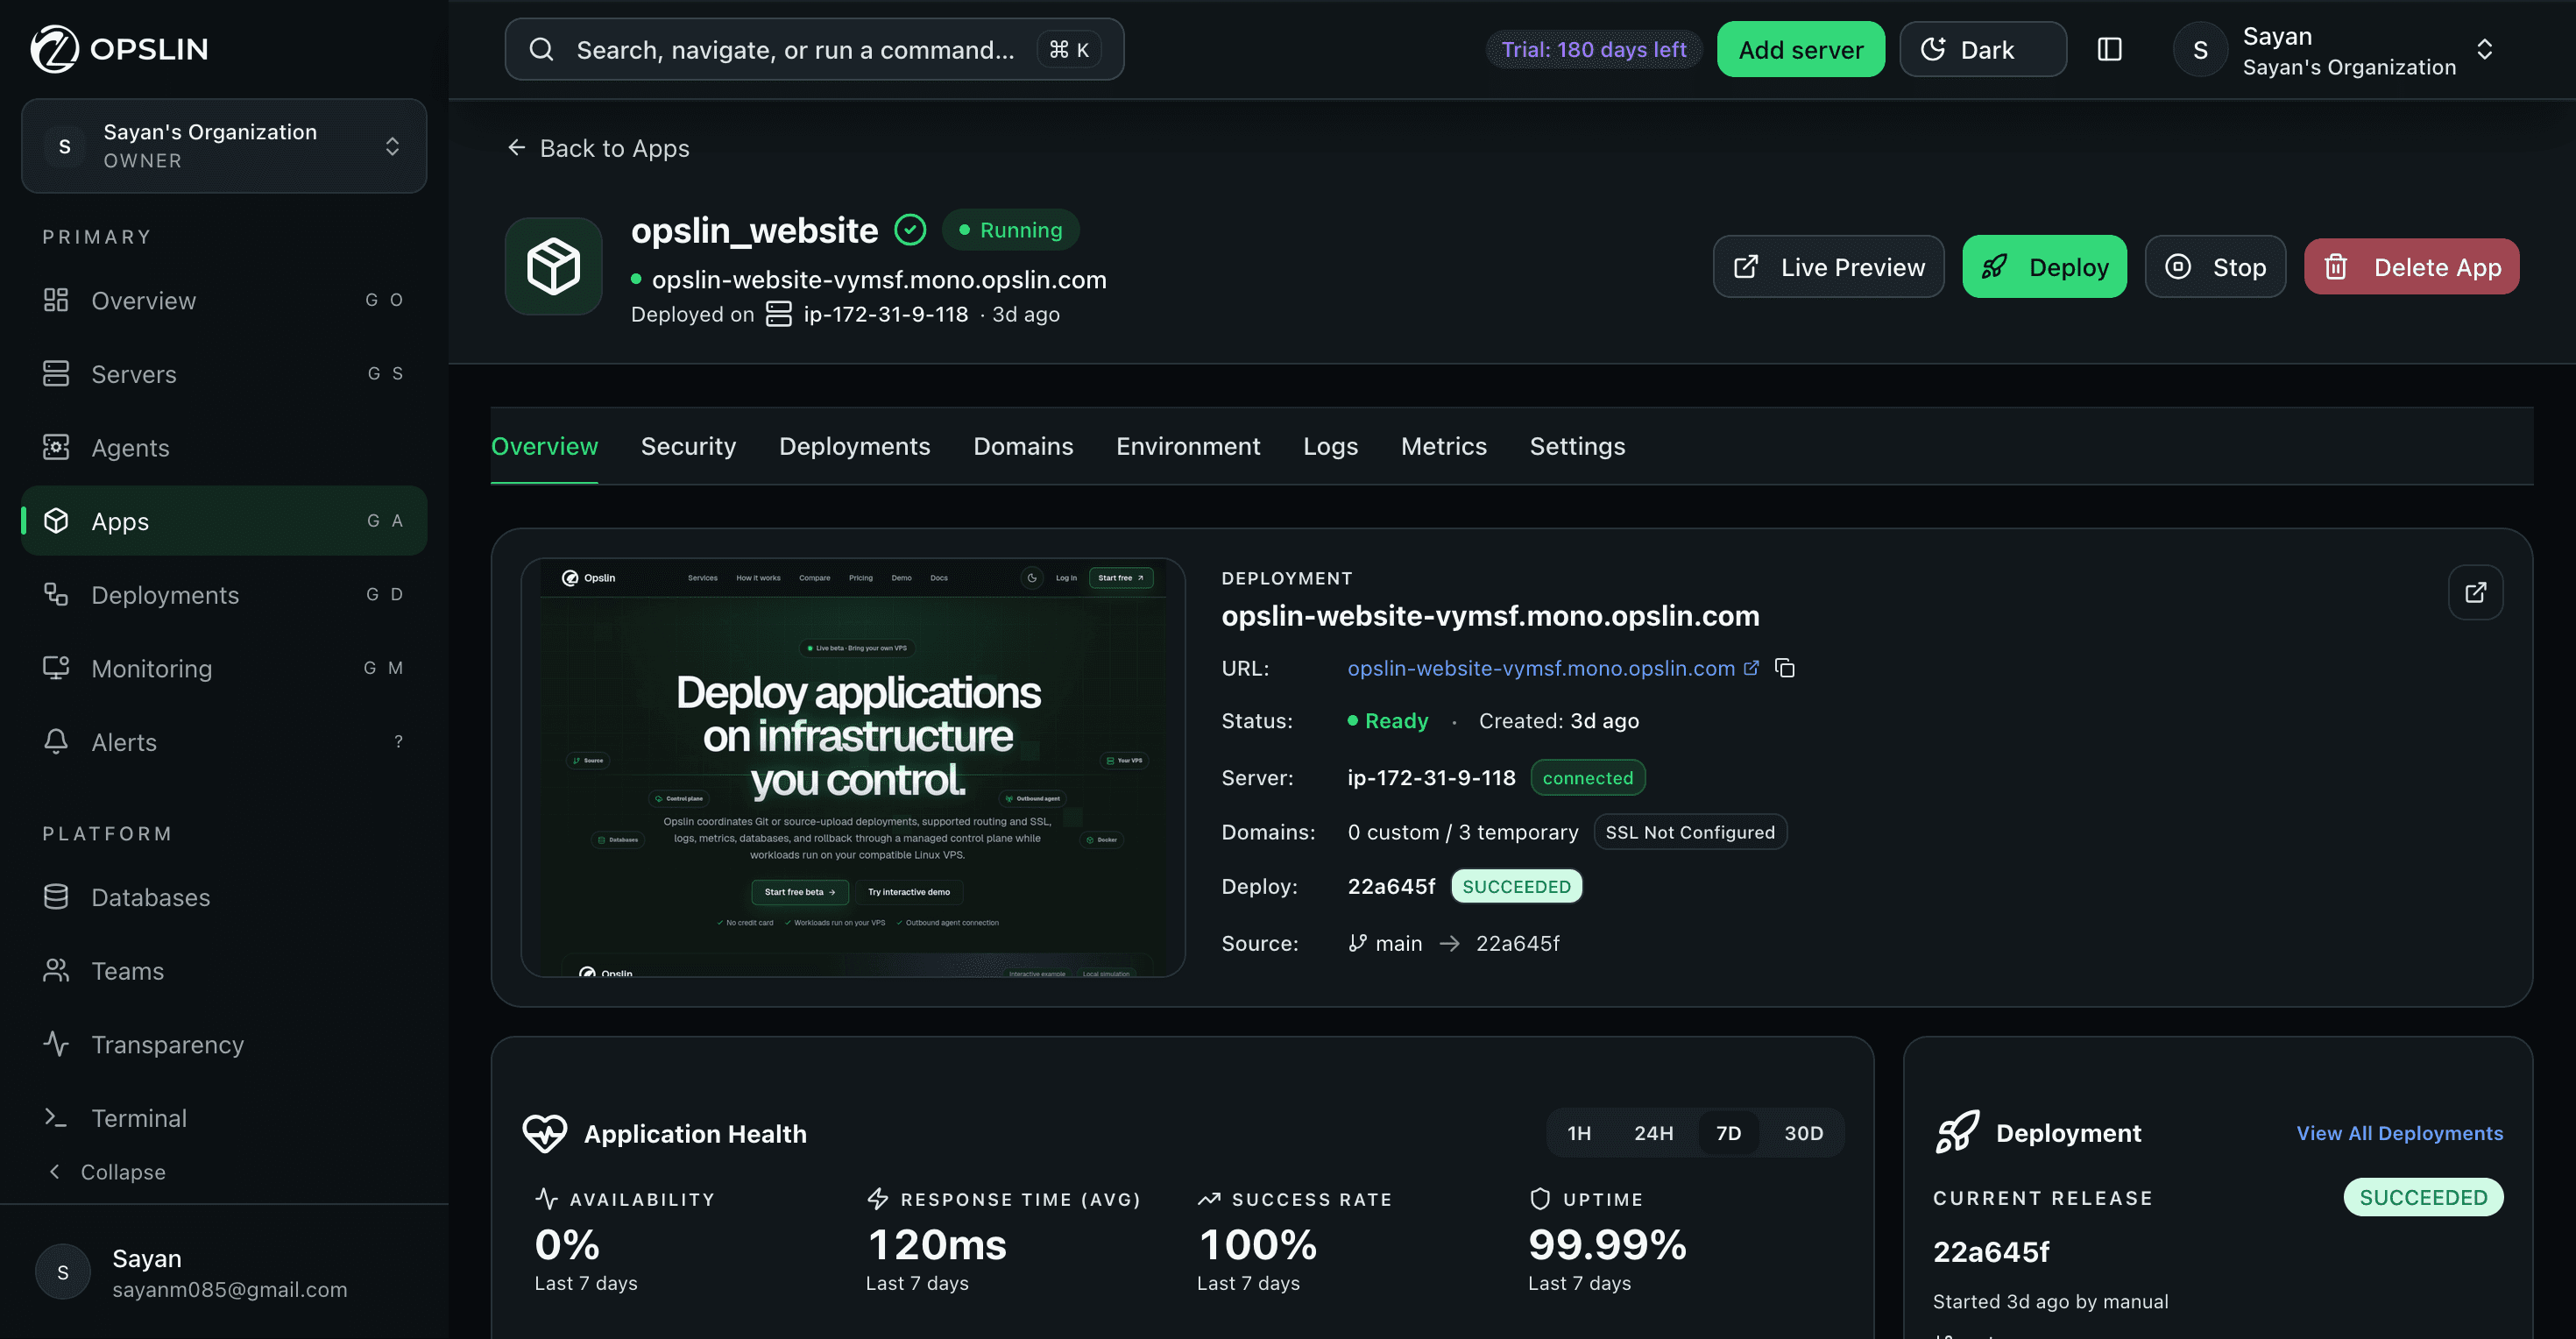Switch to the Logs tab
Viewport: 2576px width, 1339px height.
coord(1330,446)
